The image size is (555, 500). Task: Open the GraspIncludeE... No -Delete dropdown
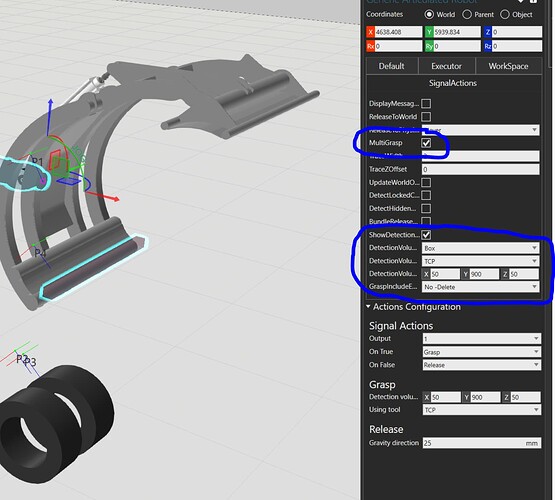click(480, 287)
